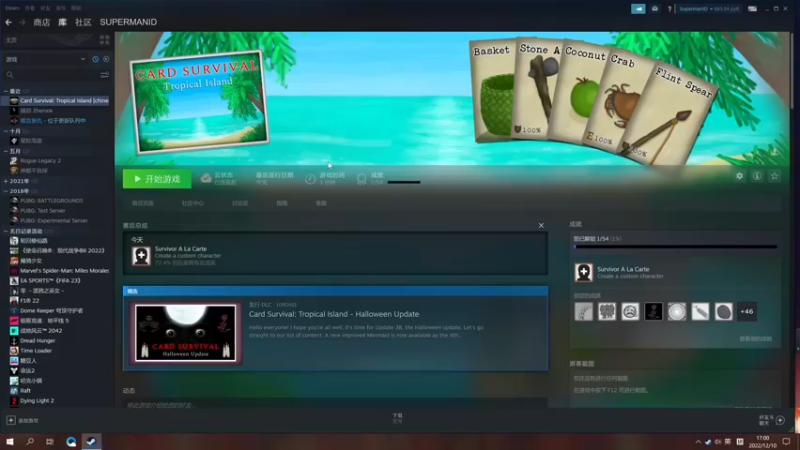Open the 社区 community tab
Image resolution: width=800 pixels, height=450 pixels.
tap(83, 22)
